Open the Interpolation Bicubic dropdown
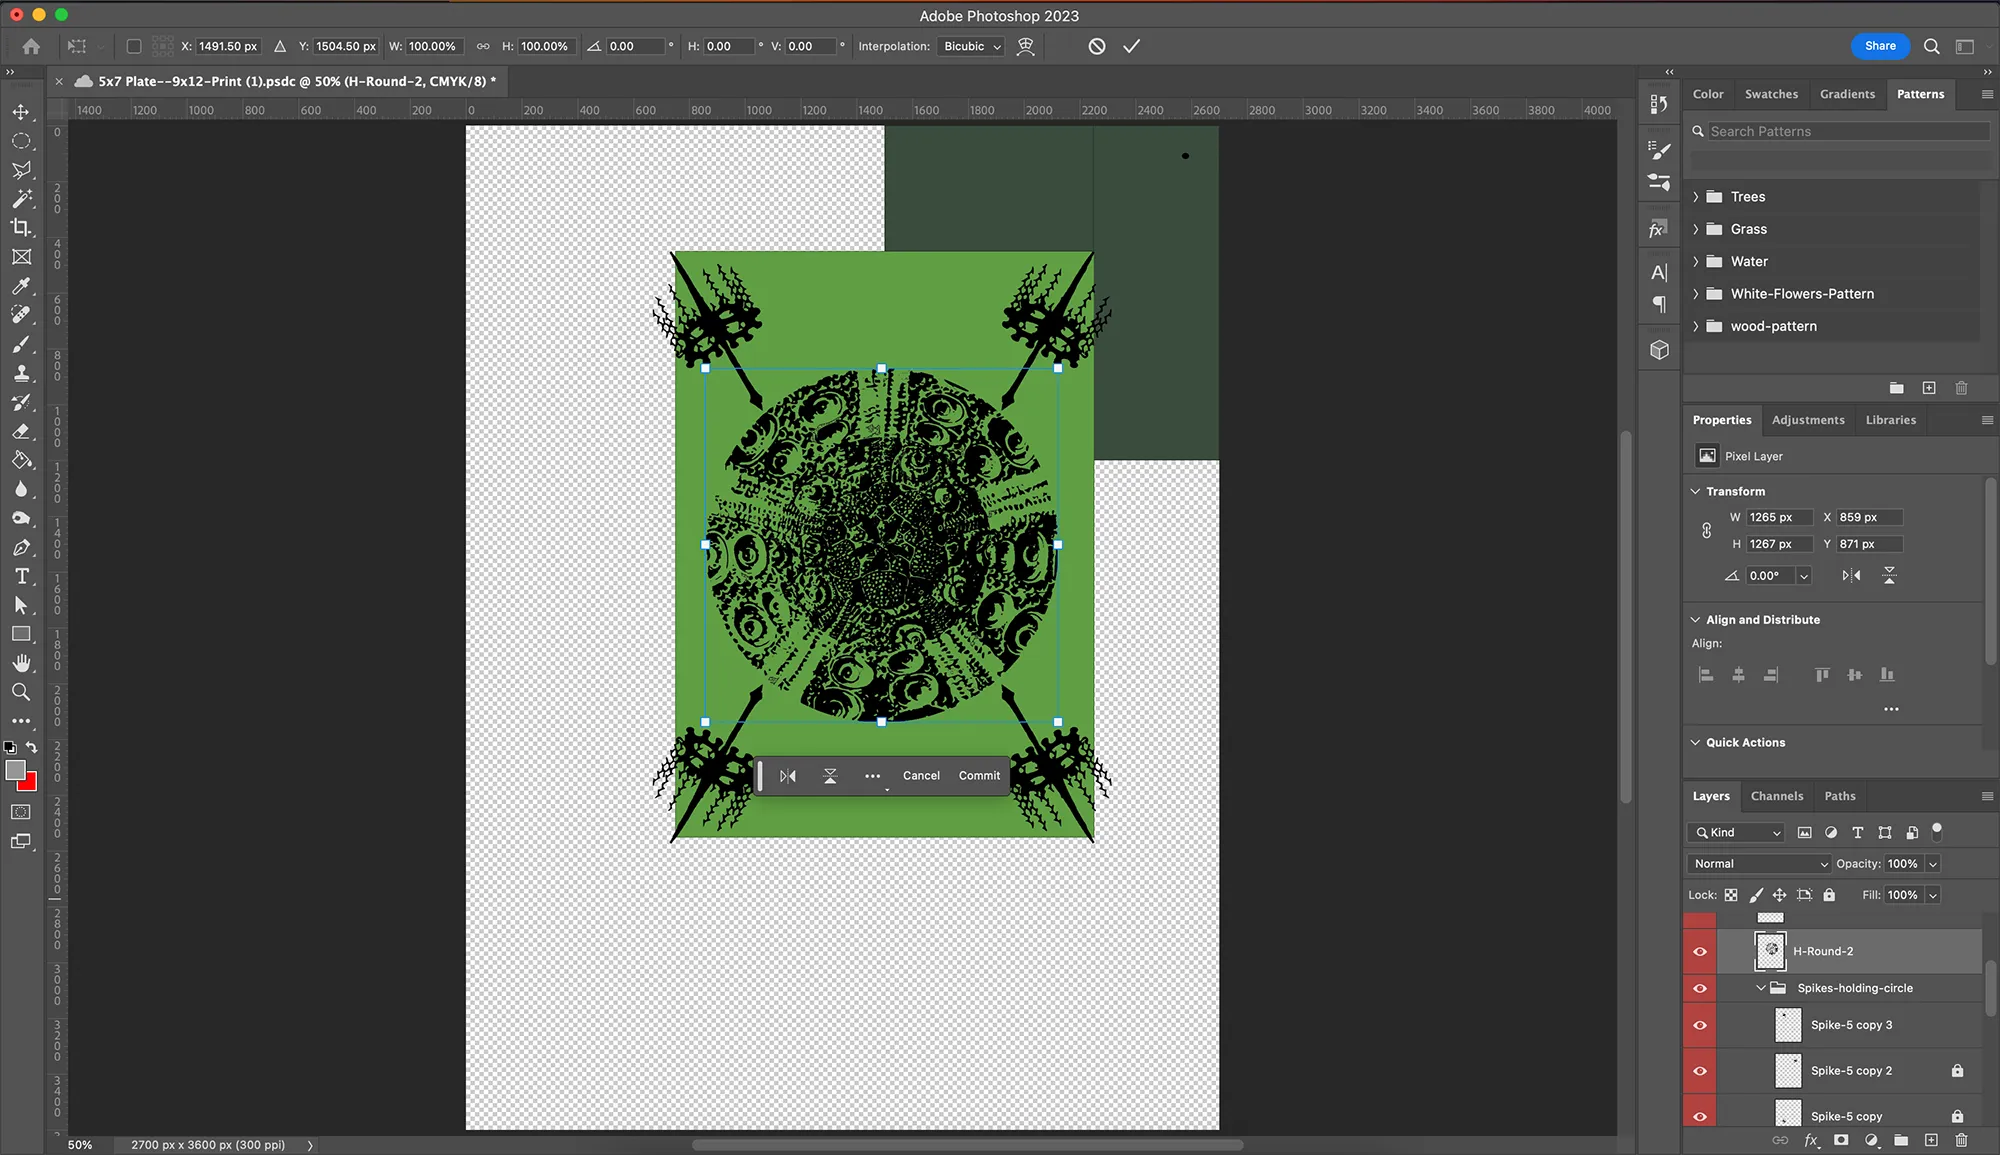 click(971, 46)
